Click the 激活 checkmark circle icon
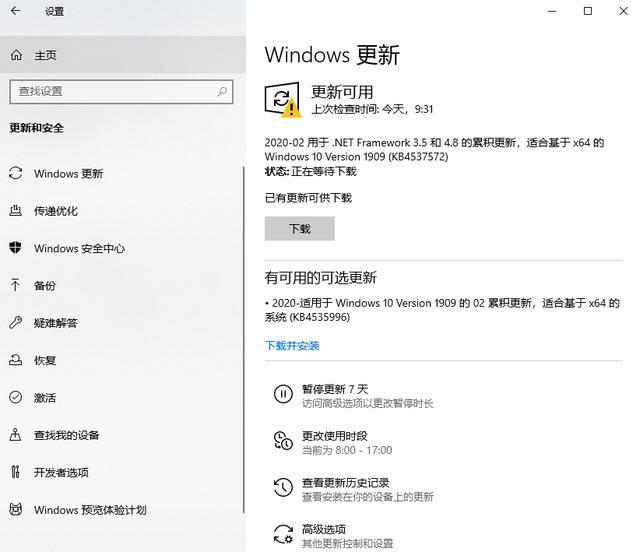The height and width of the screenshot is (552, 640). click(x=16, y=397)
